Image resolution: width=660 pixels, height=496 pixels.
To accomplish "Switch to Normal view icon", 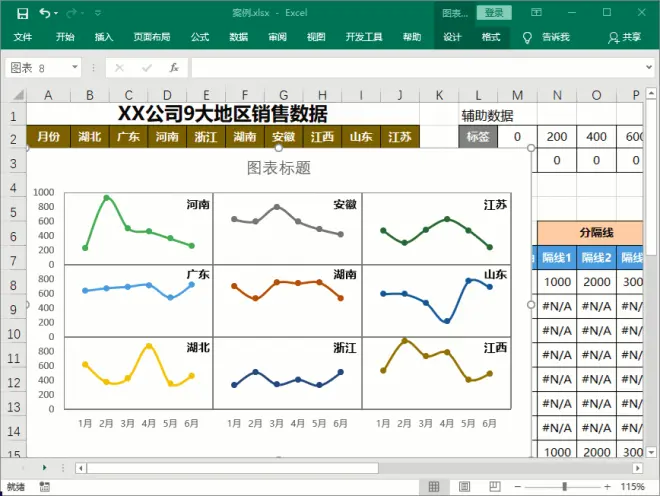I will (434, 487).
